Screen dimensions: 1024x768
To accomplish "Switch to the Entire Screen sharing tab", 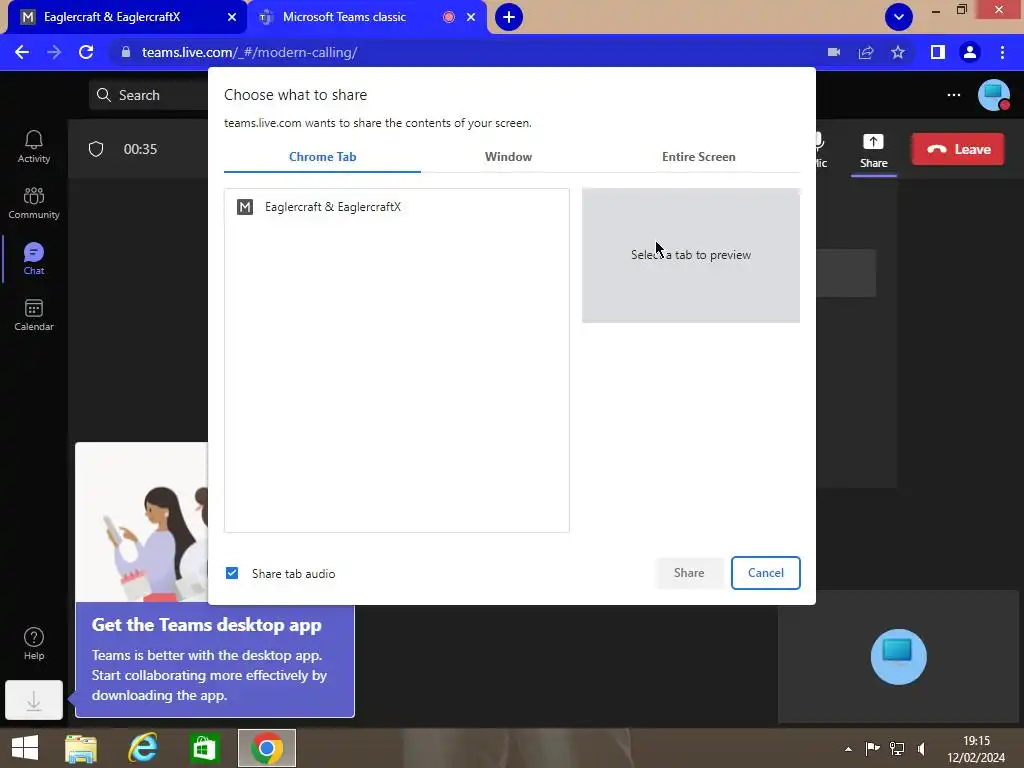I will pyautogui.click(x=698, y=157).
